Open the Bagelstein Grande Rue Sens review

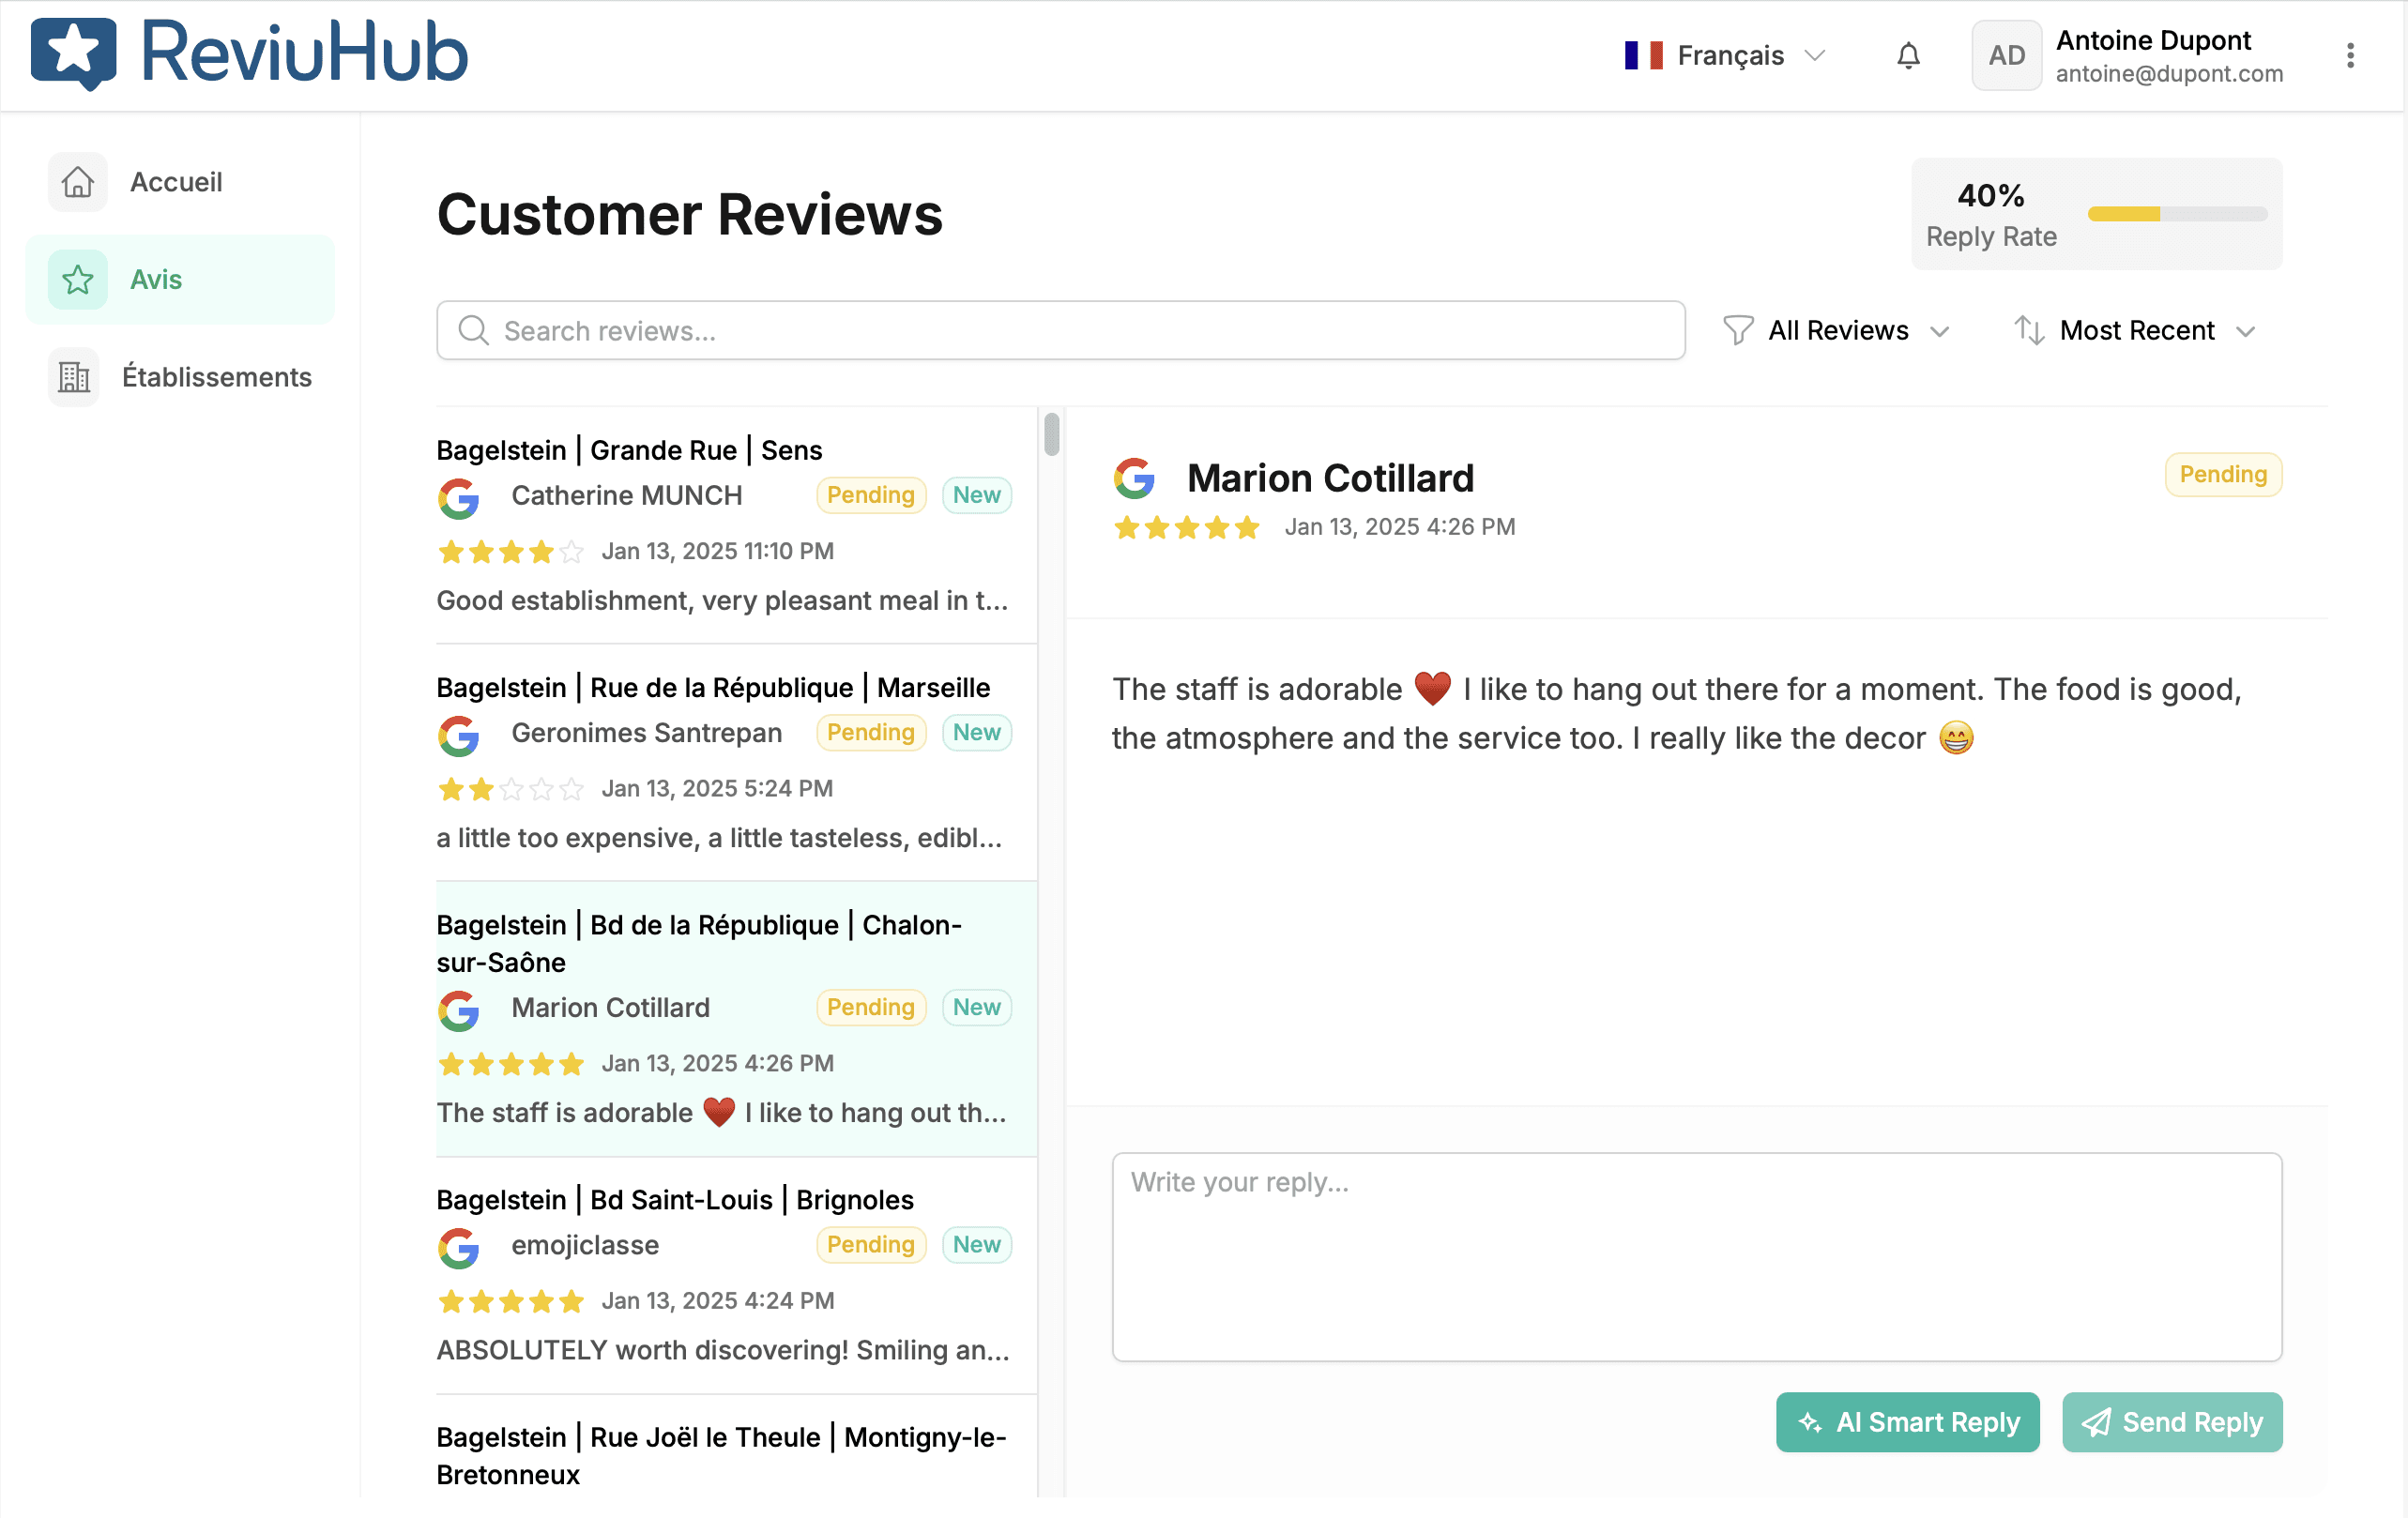pyautogui.click(x=736, y=525)
